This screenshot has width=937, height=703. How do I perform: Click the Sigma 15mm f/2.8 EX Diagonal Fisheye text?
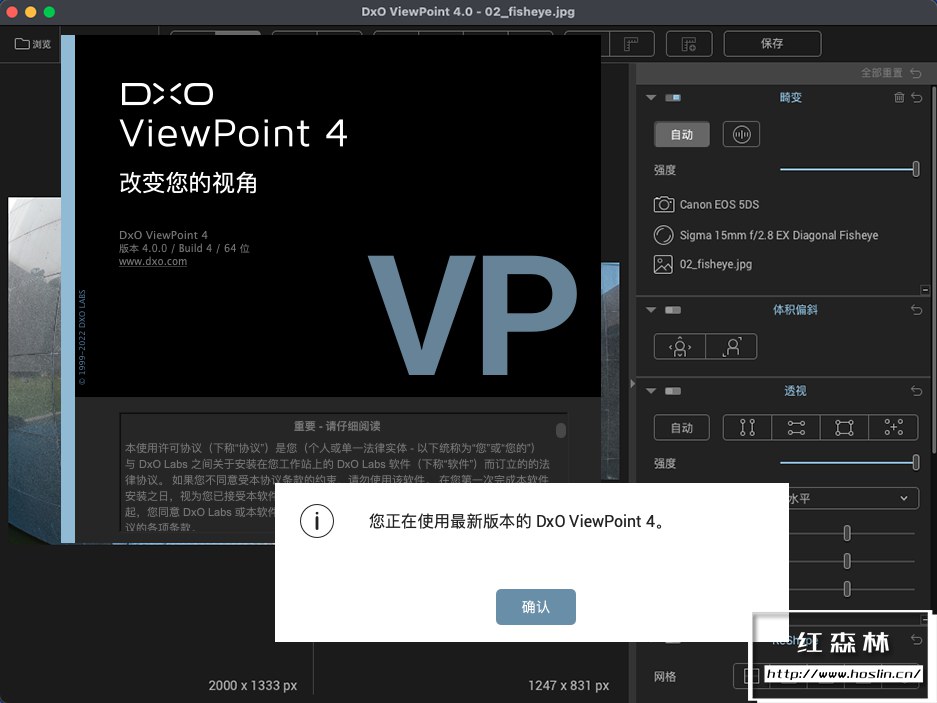(x=779, y=235)
